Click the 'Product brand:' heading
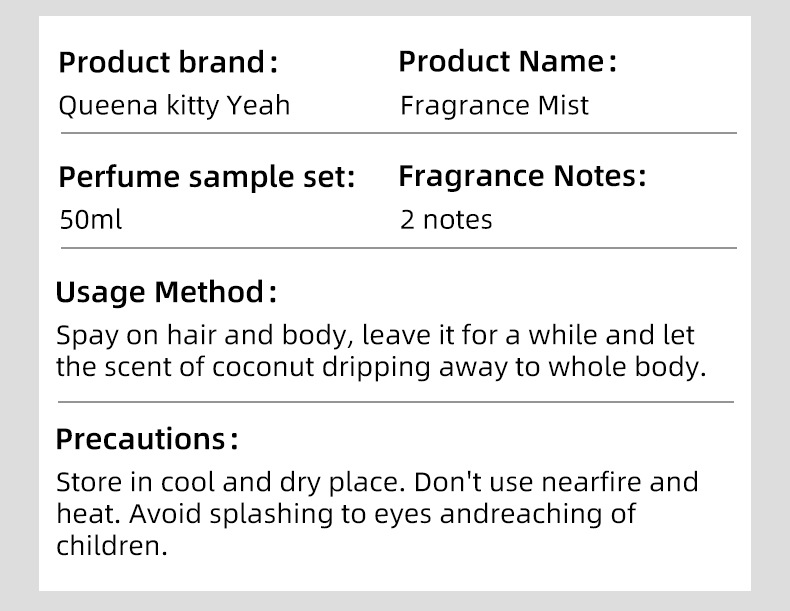 [x=168, y=62]
